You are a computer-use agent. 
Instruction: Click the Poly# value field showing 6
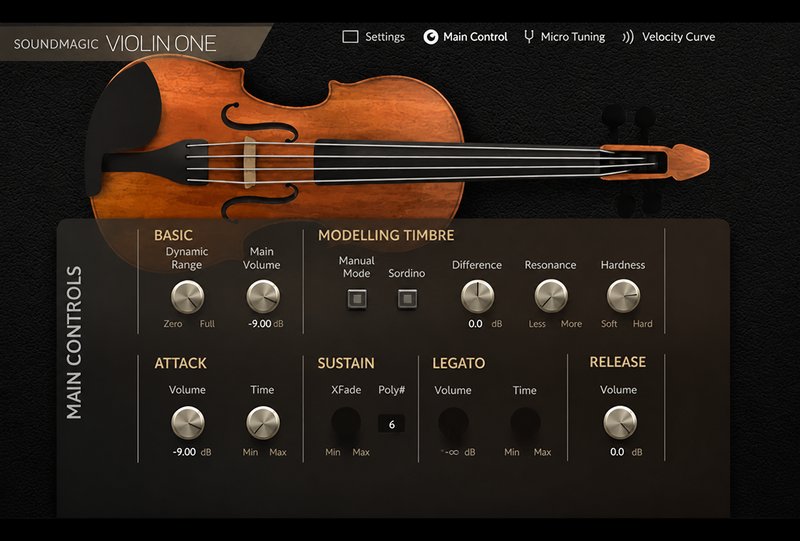(391, 424)
